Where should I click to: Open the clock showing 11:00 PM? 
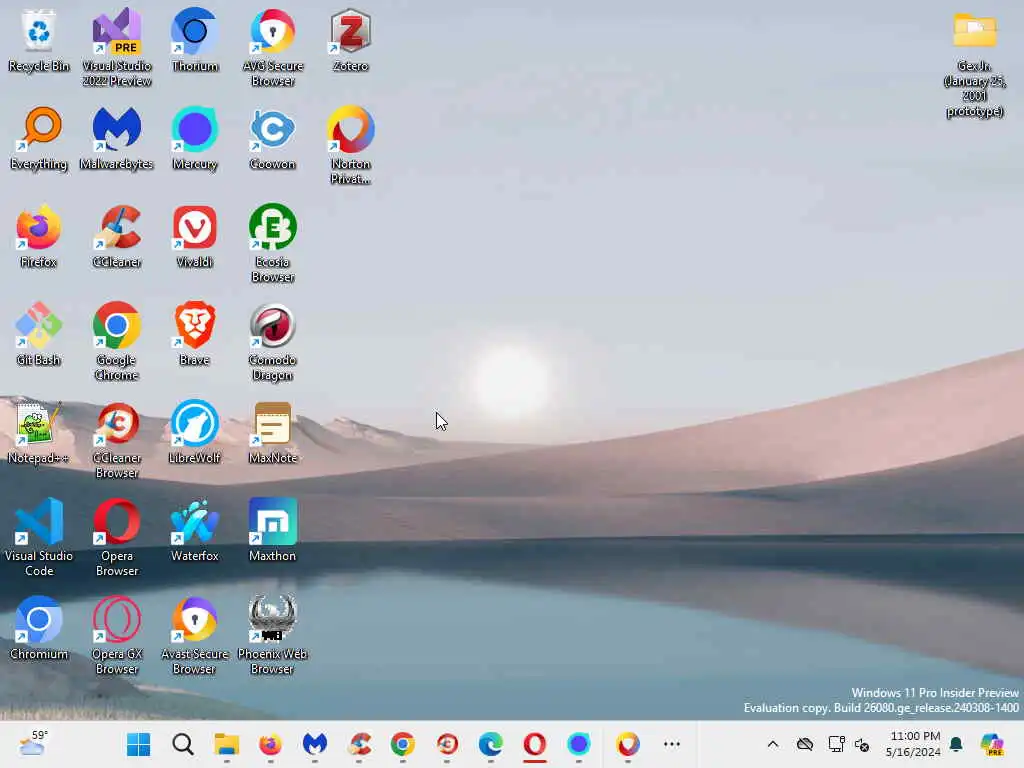913,744
